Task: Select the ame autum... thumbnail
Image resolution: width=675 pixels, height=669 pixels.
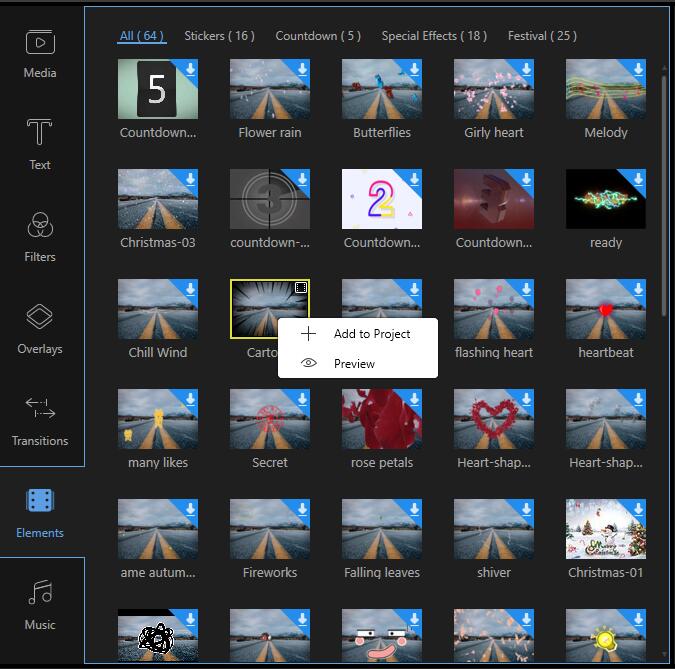Action: click(x=158, y=529)
